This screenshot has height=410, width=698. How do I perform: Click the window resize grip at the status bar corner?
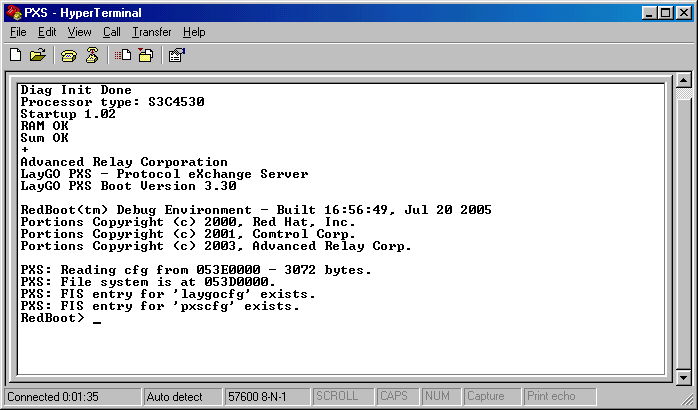687,398
